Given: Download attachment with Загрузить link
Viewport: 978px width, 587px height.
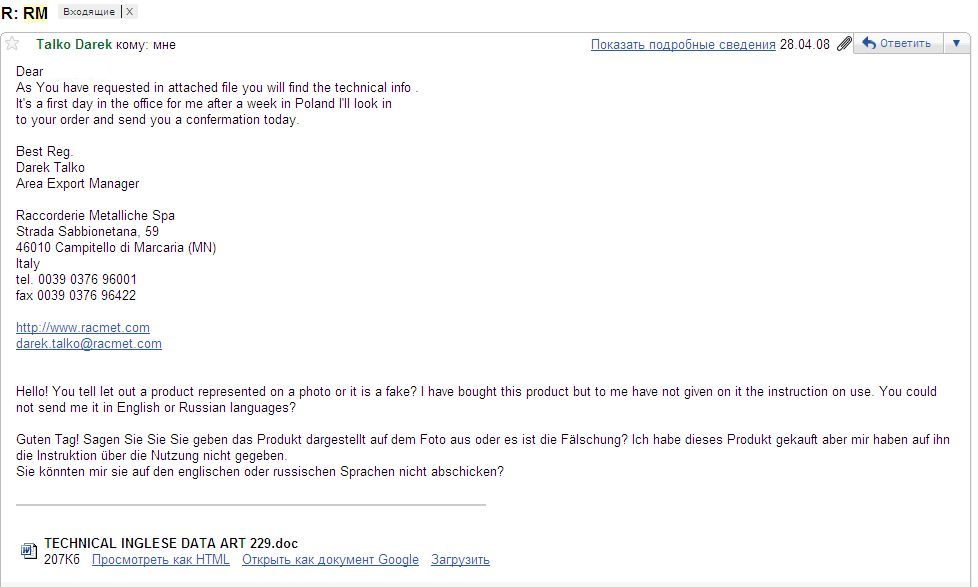Looking at the screenshot, I should click(x=460, y=560).
